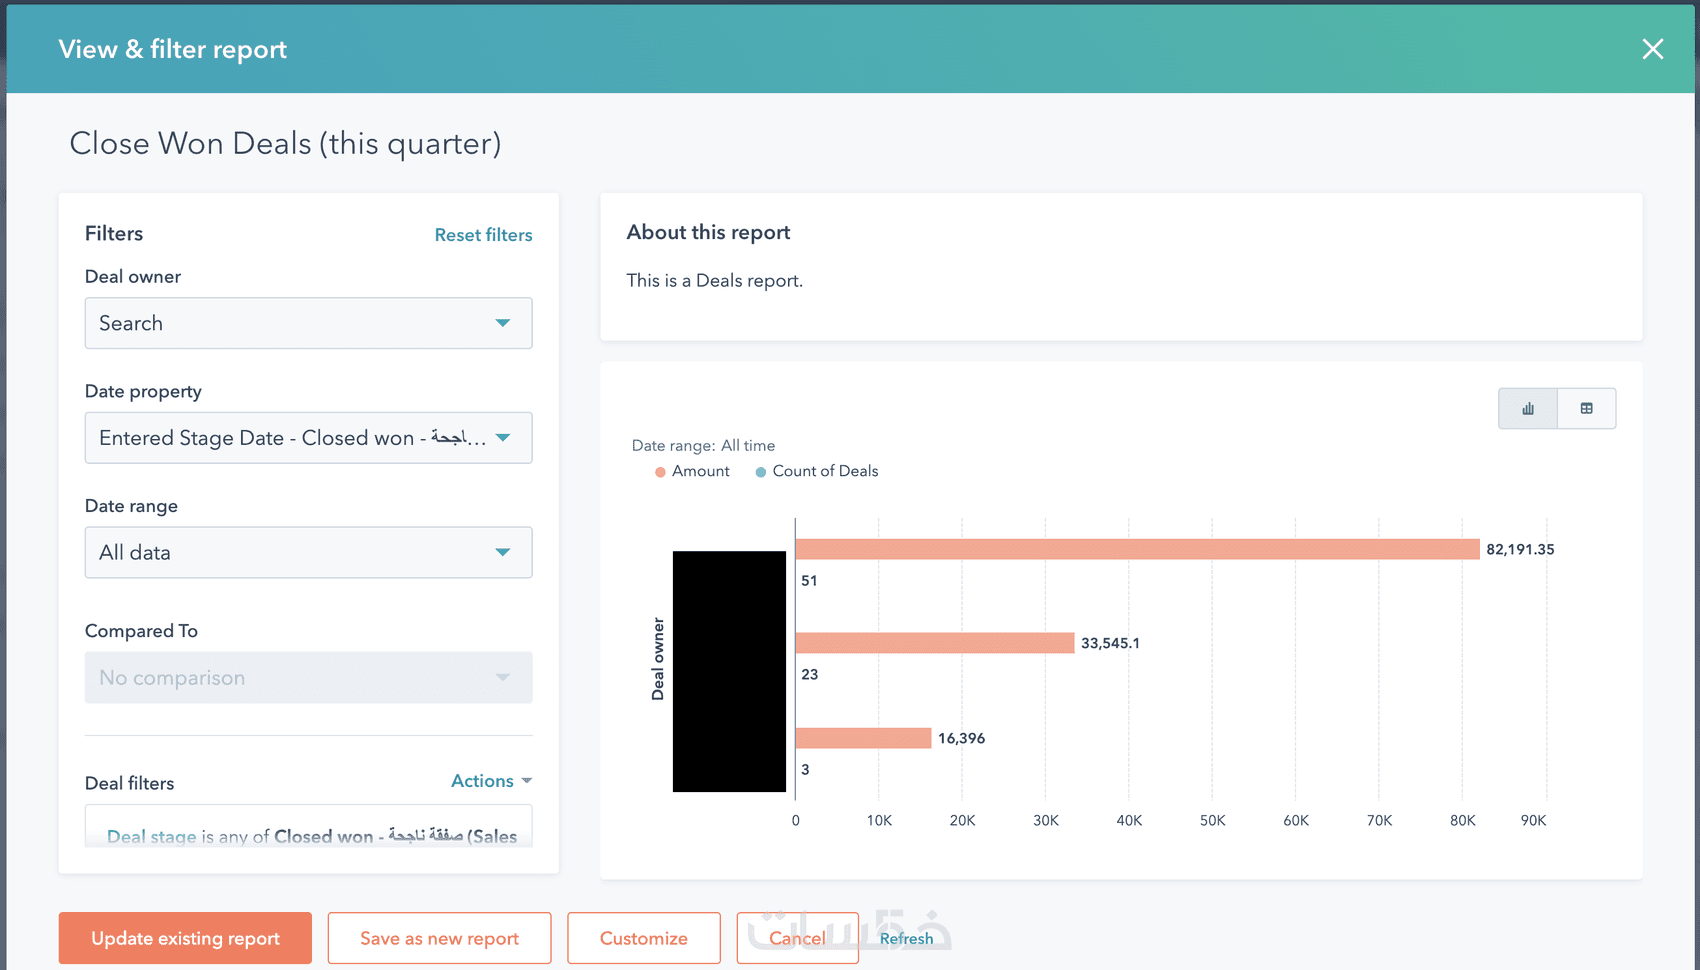Image resolution: width=1700 pixels, height=970 pixels.
Task: Click the 90K axis tick label
Action: coord(1533,821)
